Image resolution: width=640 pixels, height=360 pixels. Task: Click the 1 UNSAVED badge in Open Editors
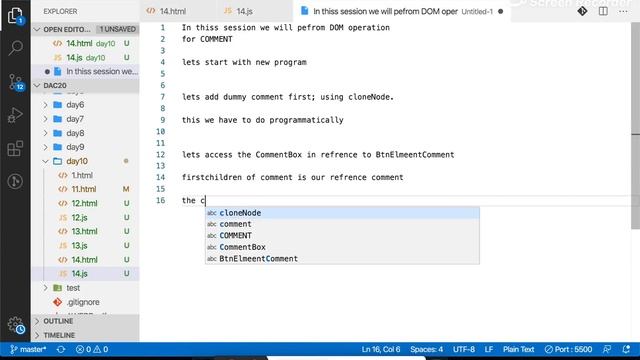(x=118, y=29)
